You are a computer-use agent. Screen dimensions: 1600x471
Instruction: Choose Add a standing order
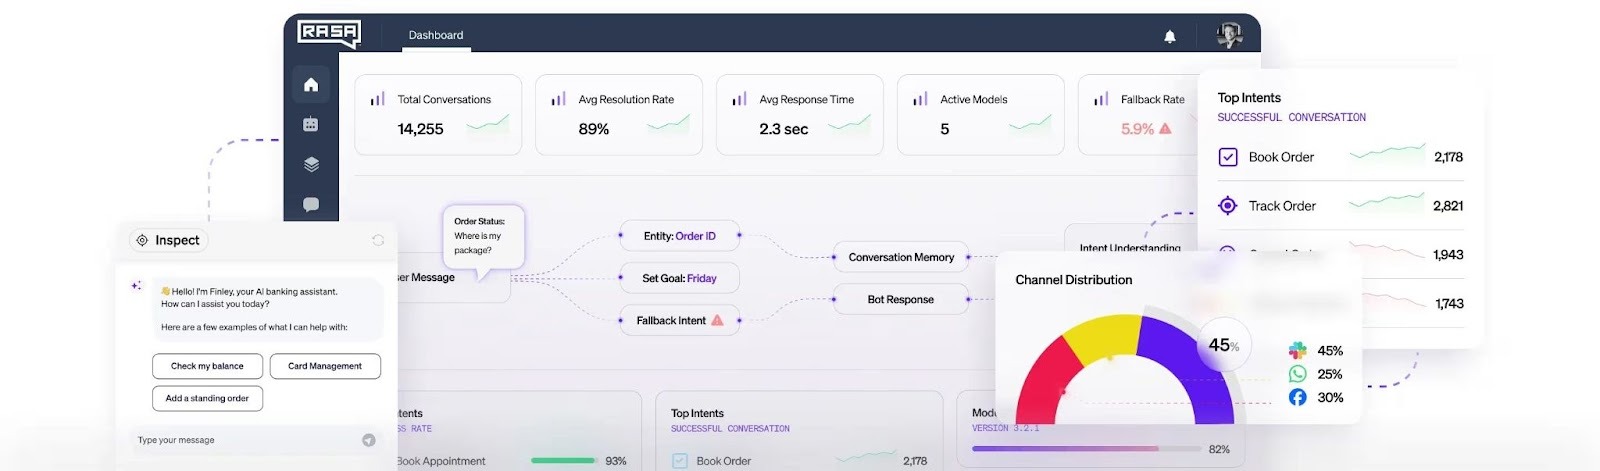207,398
